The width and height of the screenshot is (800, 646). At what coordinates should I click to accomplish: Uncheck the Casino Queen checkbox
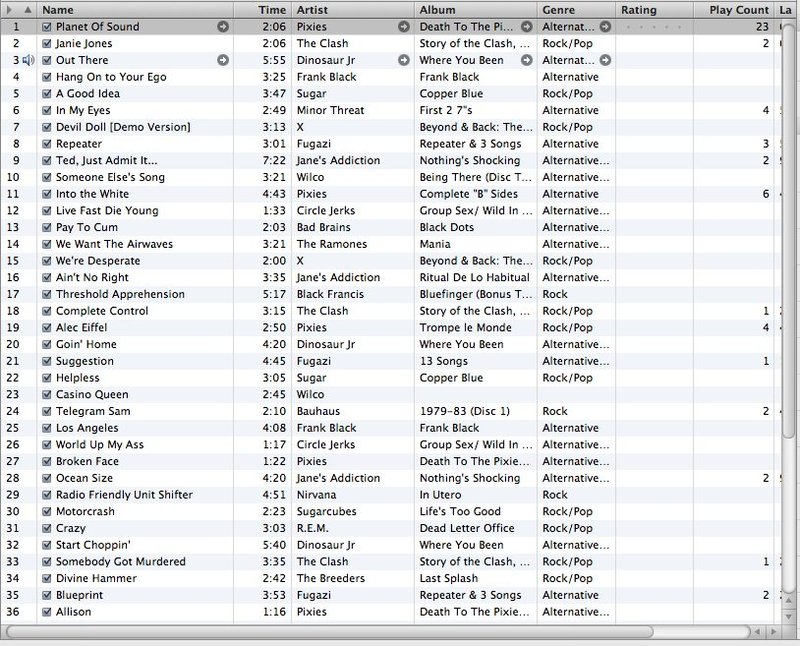(47, 394)
